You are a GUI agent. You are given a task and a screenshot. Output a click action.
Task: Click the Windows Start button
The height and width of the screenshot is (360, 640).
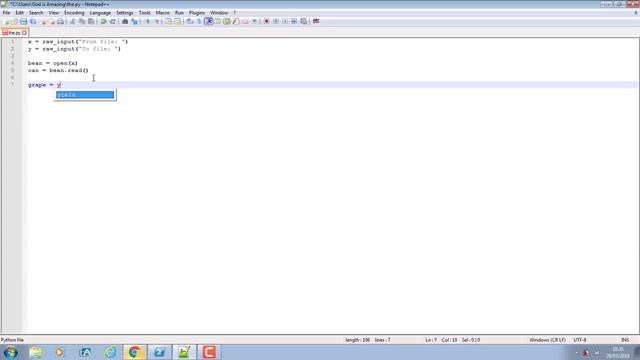pos(11,352)
